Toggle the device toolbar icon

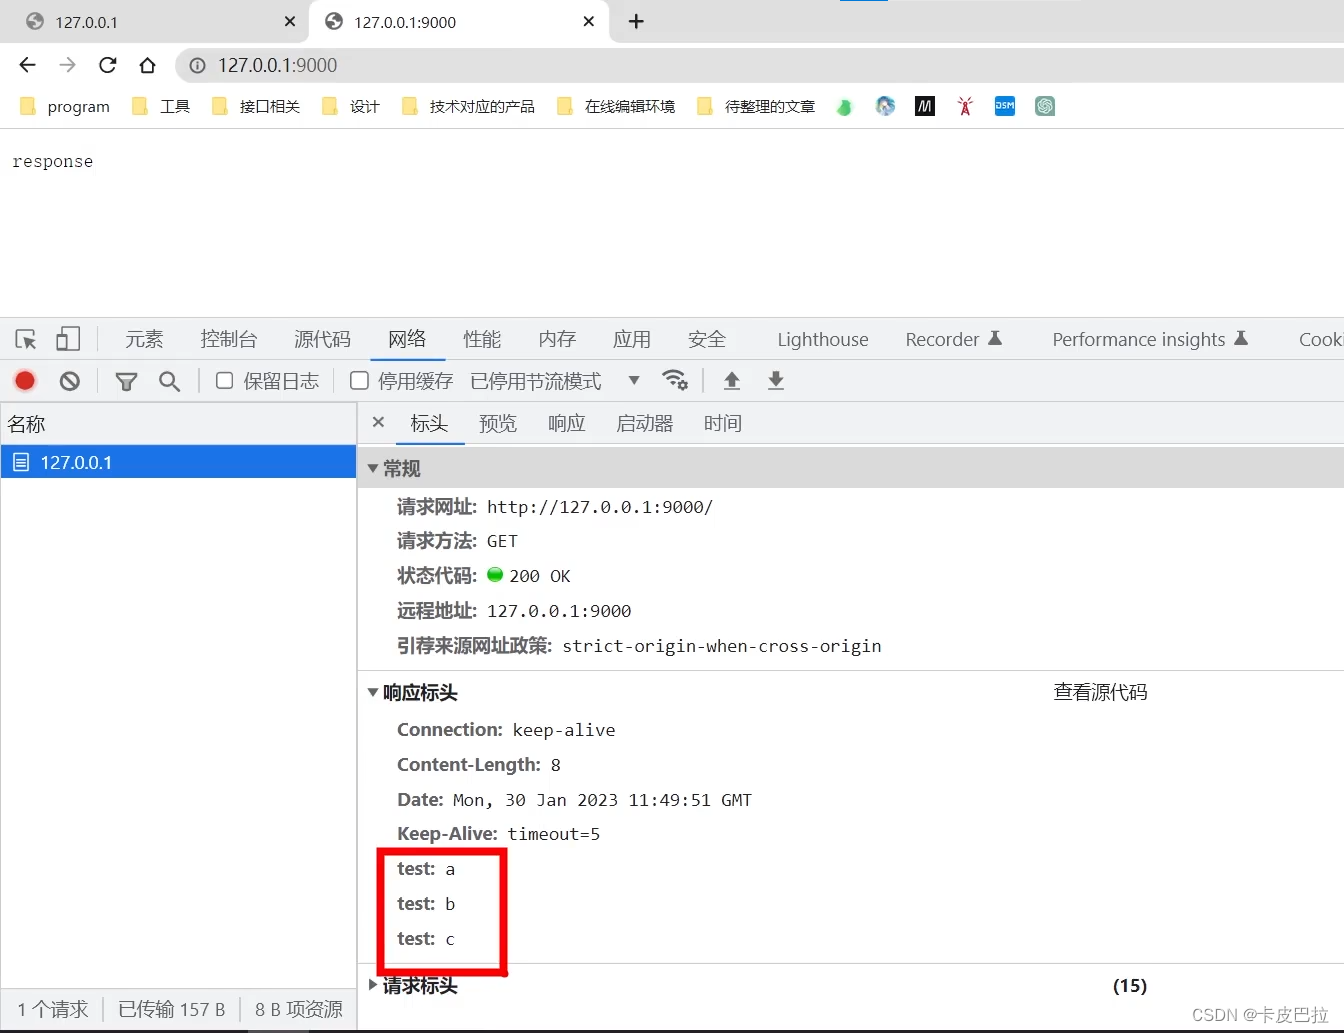pyautogui.click(x=68, y=339)
